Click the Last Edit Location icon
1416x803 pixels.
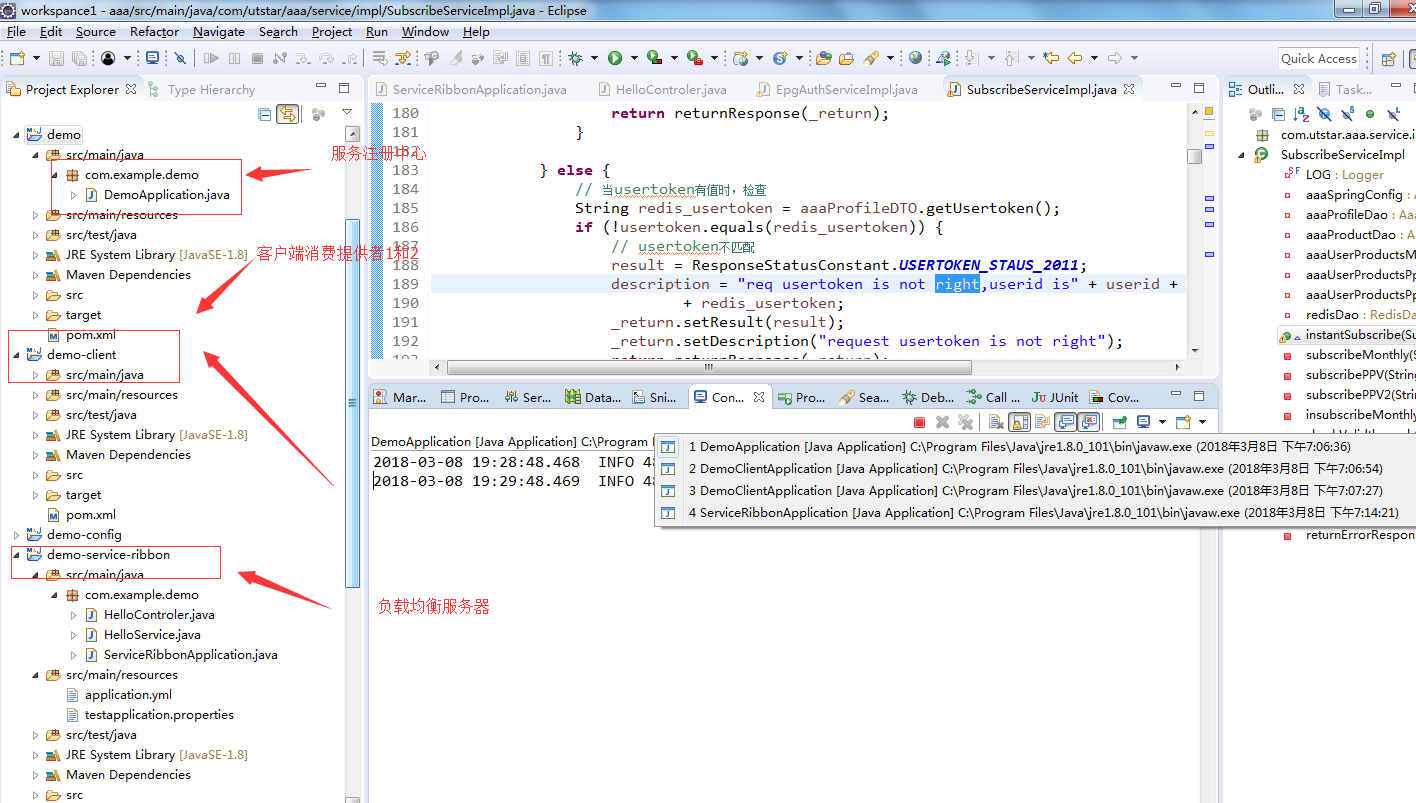point(1050,58)
